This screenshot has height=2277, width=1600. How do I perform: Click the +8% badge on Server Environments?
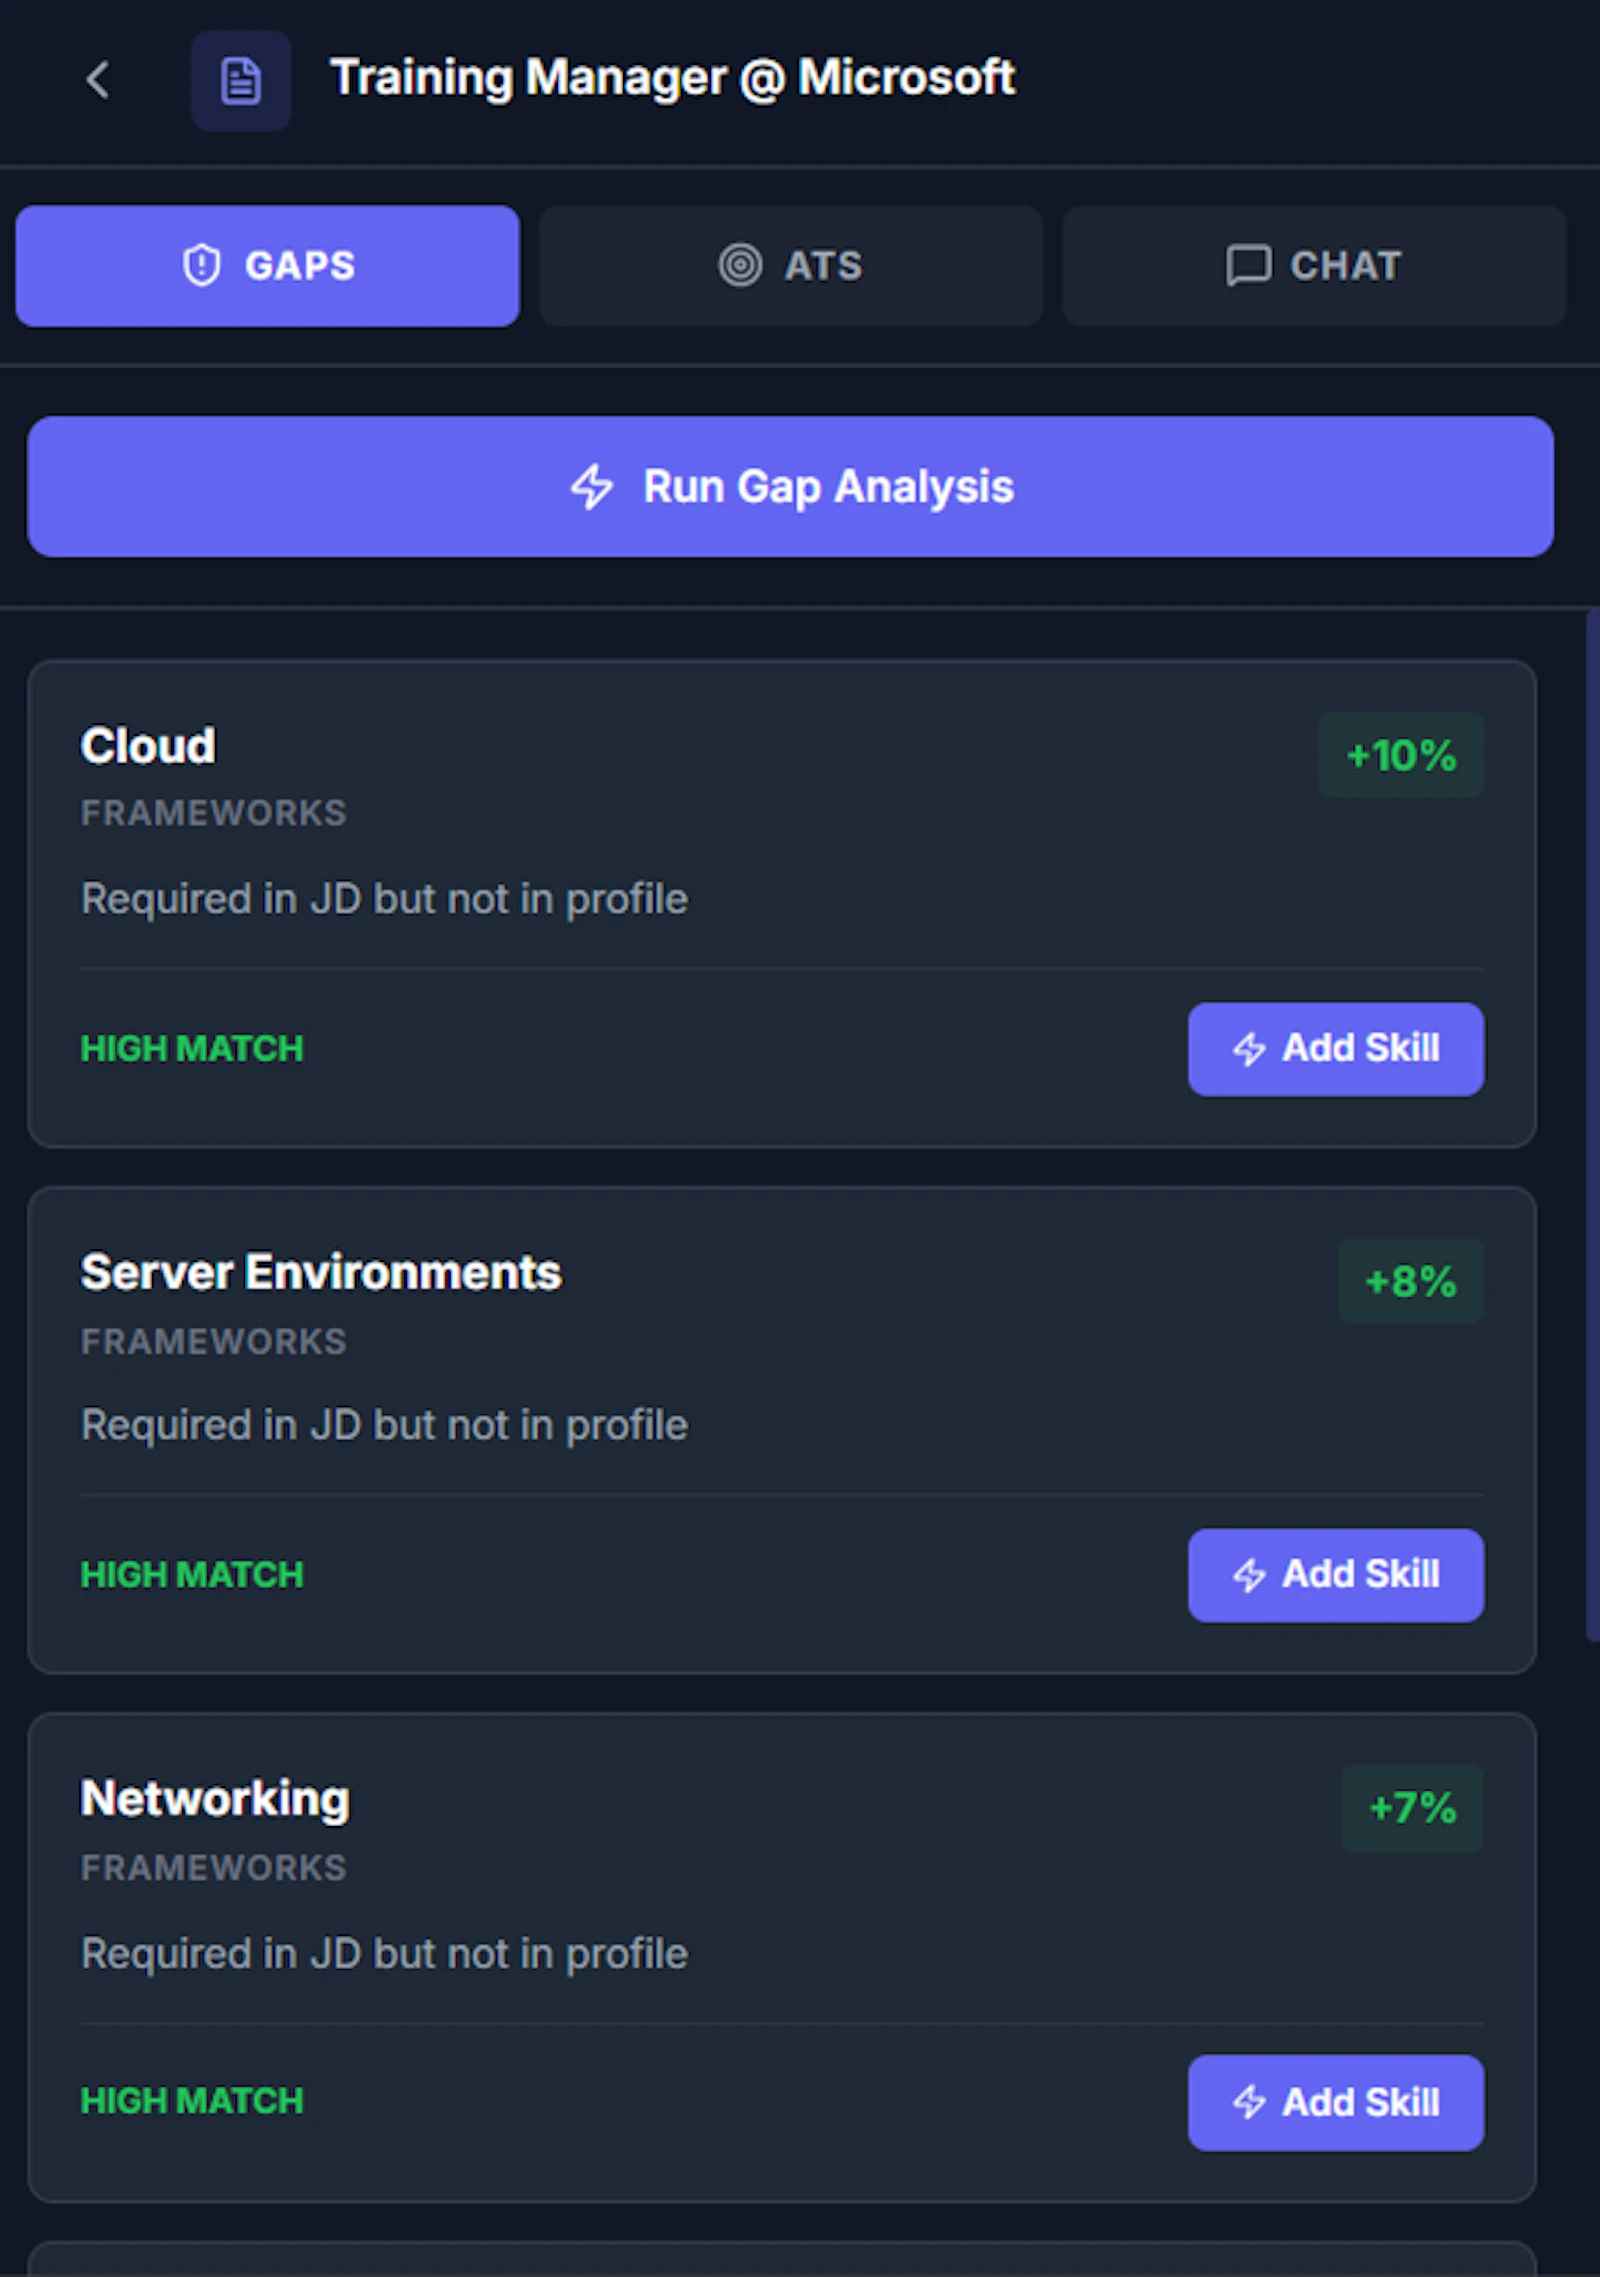click(x=1411, y=1281)
